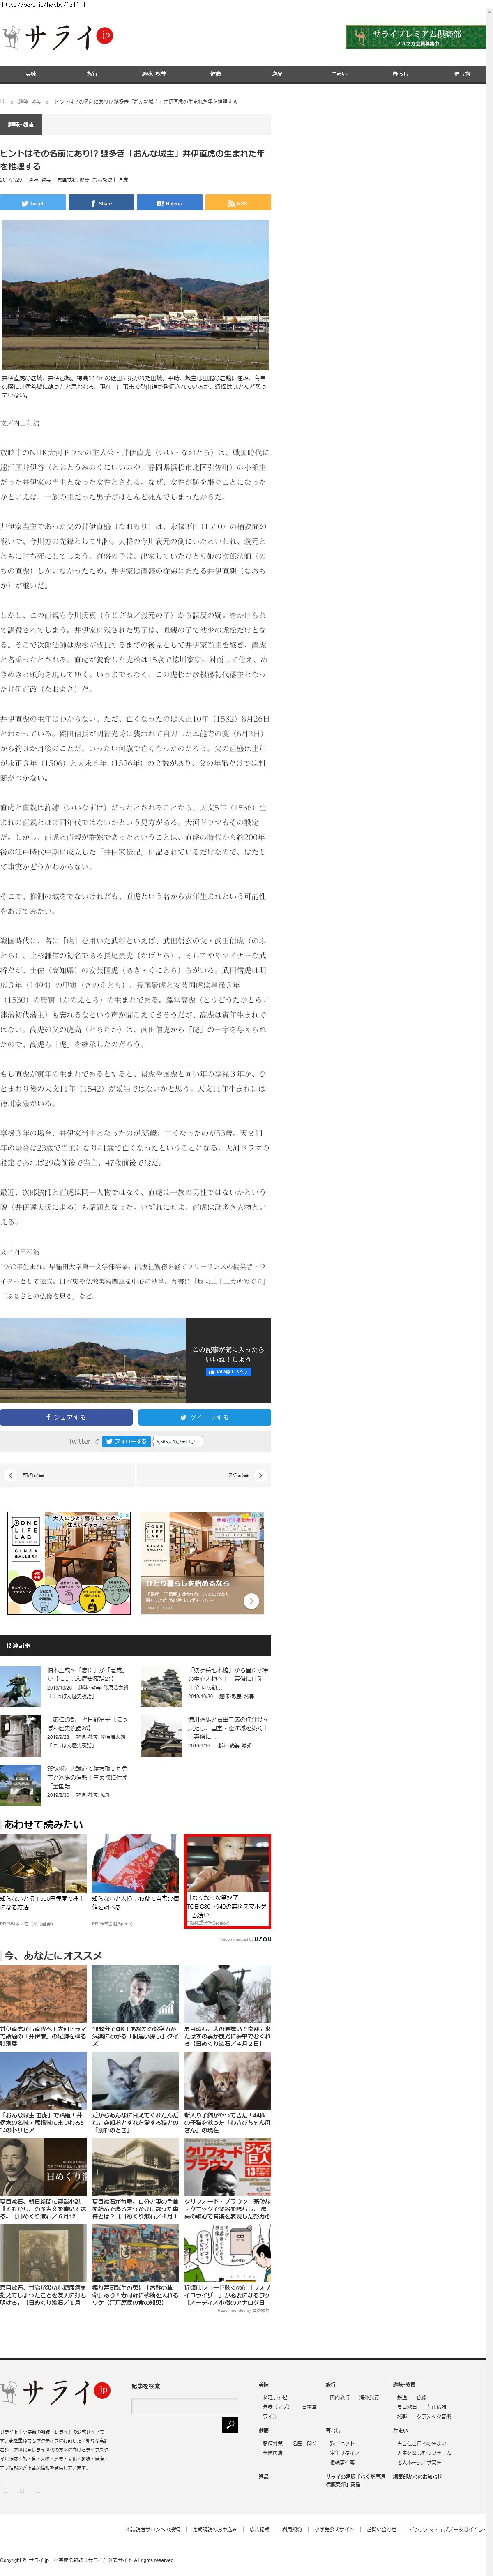Open the 旅行 tab in the navigation bar

(x=92, y=74)
